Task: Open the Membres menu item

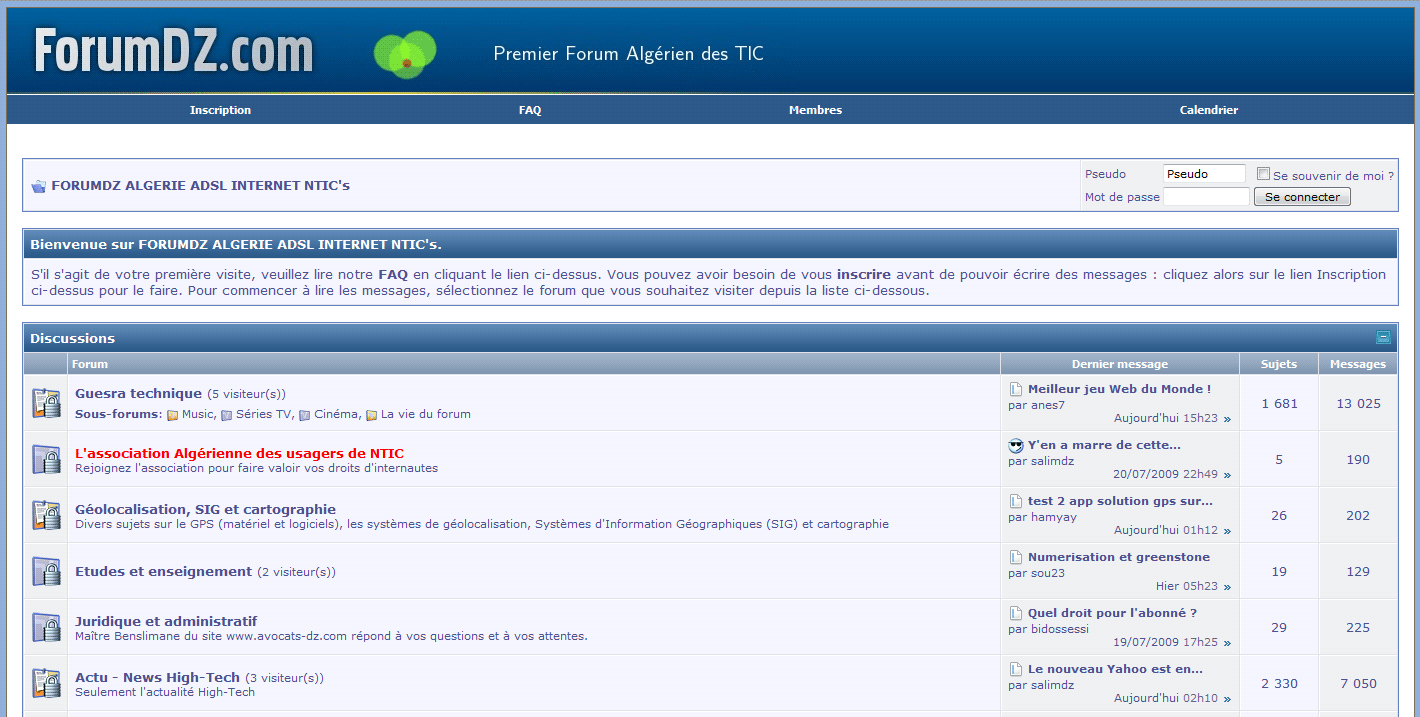Action: [815, 110]
